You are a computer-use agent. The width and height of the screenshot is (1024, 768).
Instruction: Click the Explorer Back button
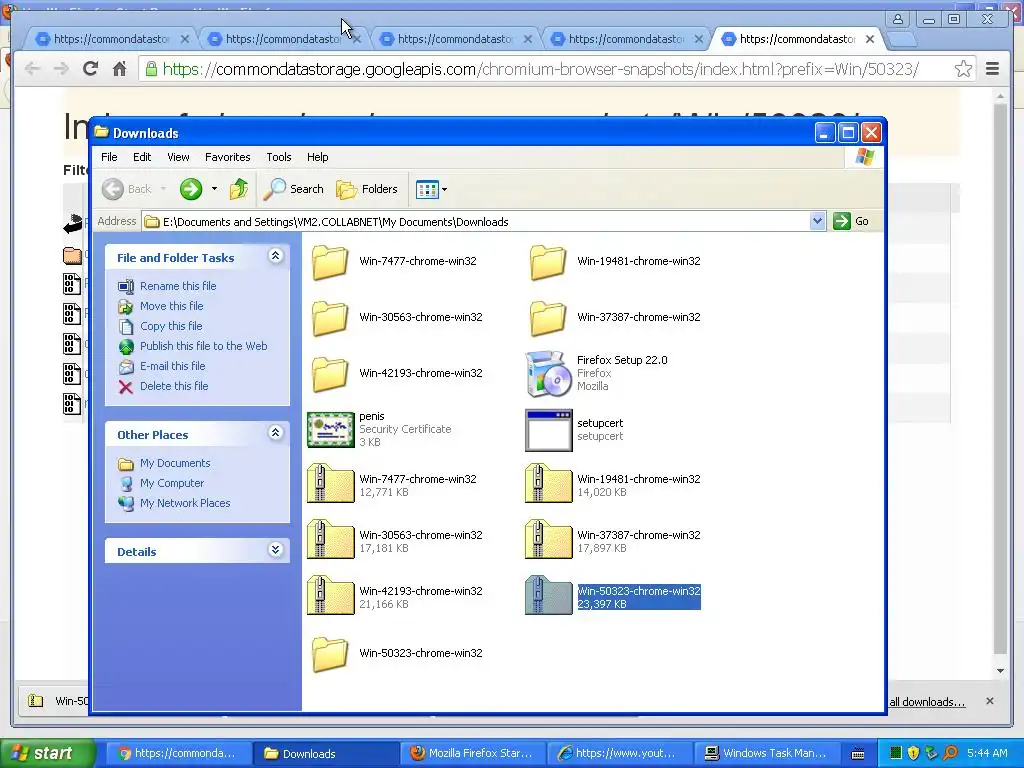(127, 189)
